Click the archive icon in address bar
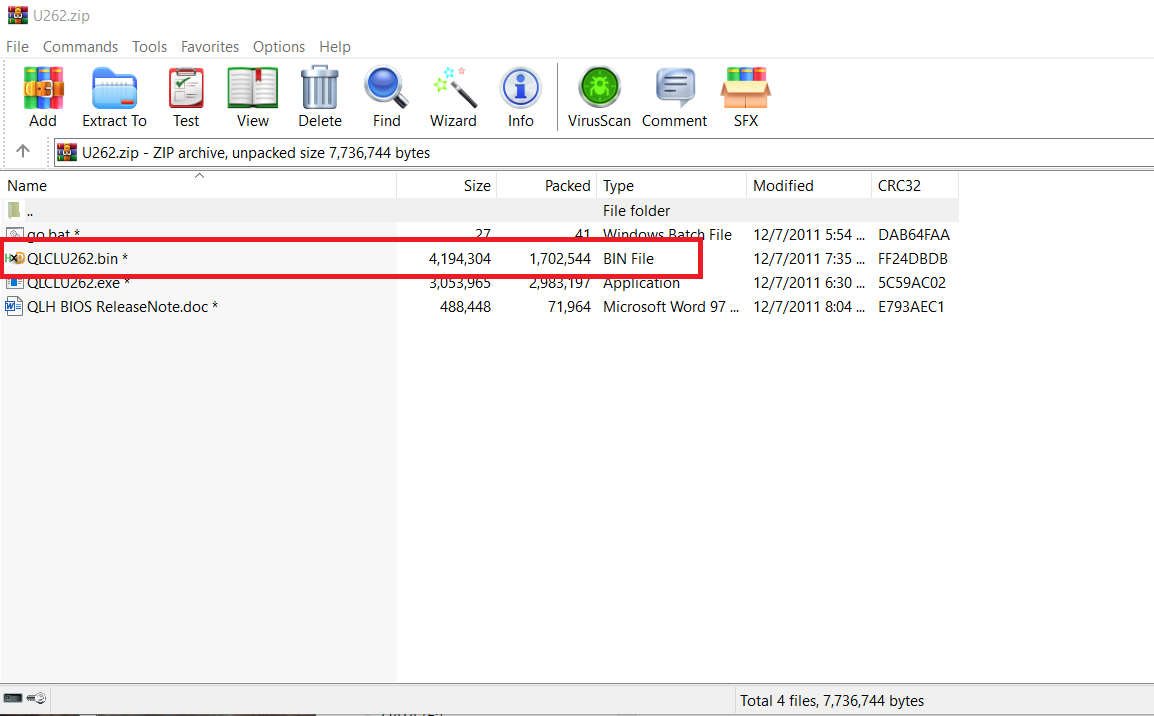 pos(67,152)
